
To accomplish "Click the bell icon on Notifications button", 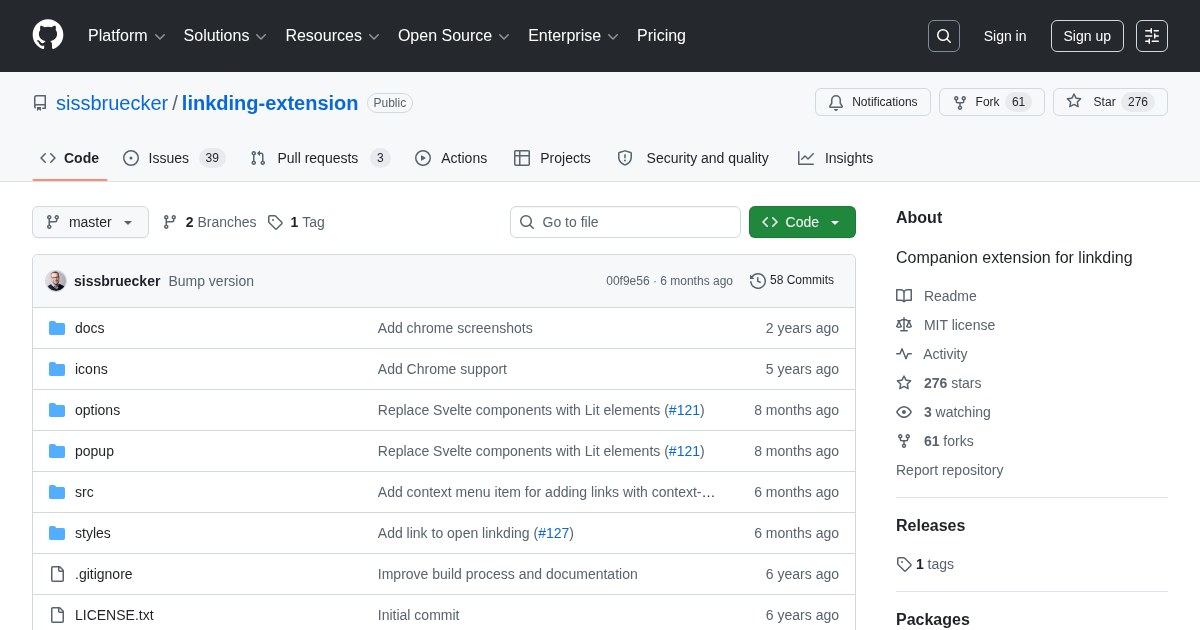I will [x=836, y=102].
